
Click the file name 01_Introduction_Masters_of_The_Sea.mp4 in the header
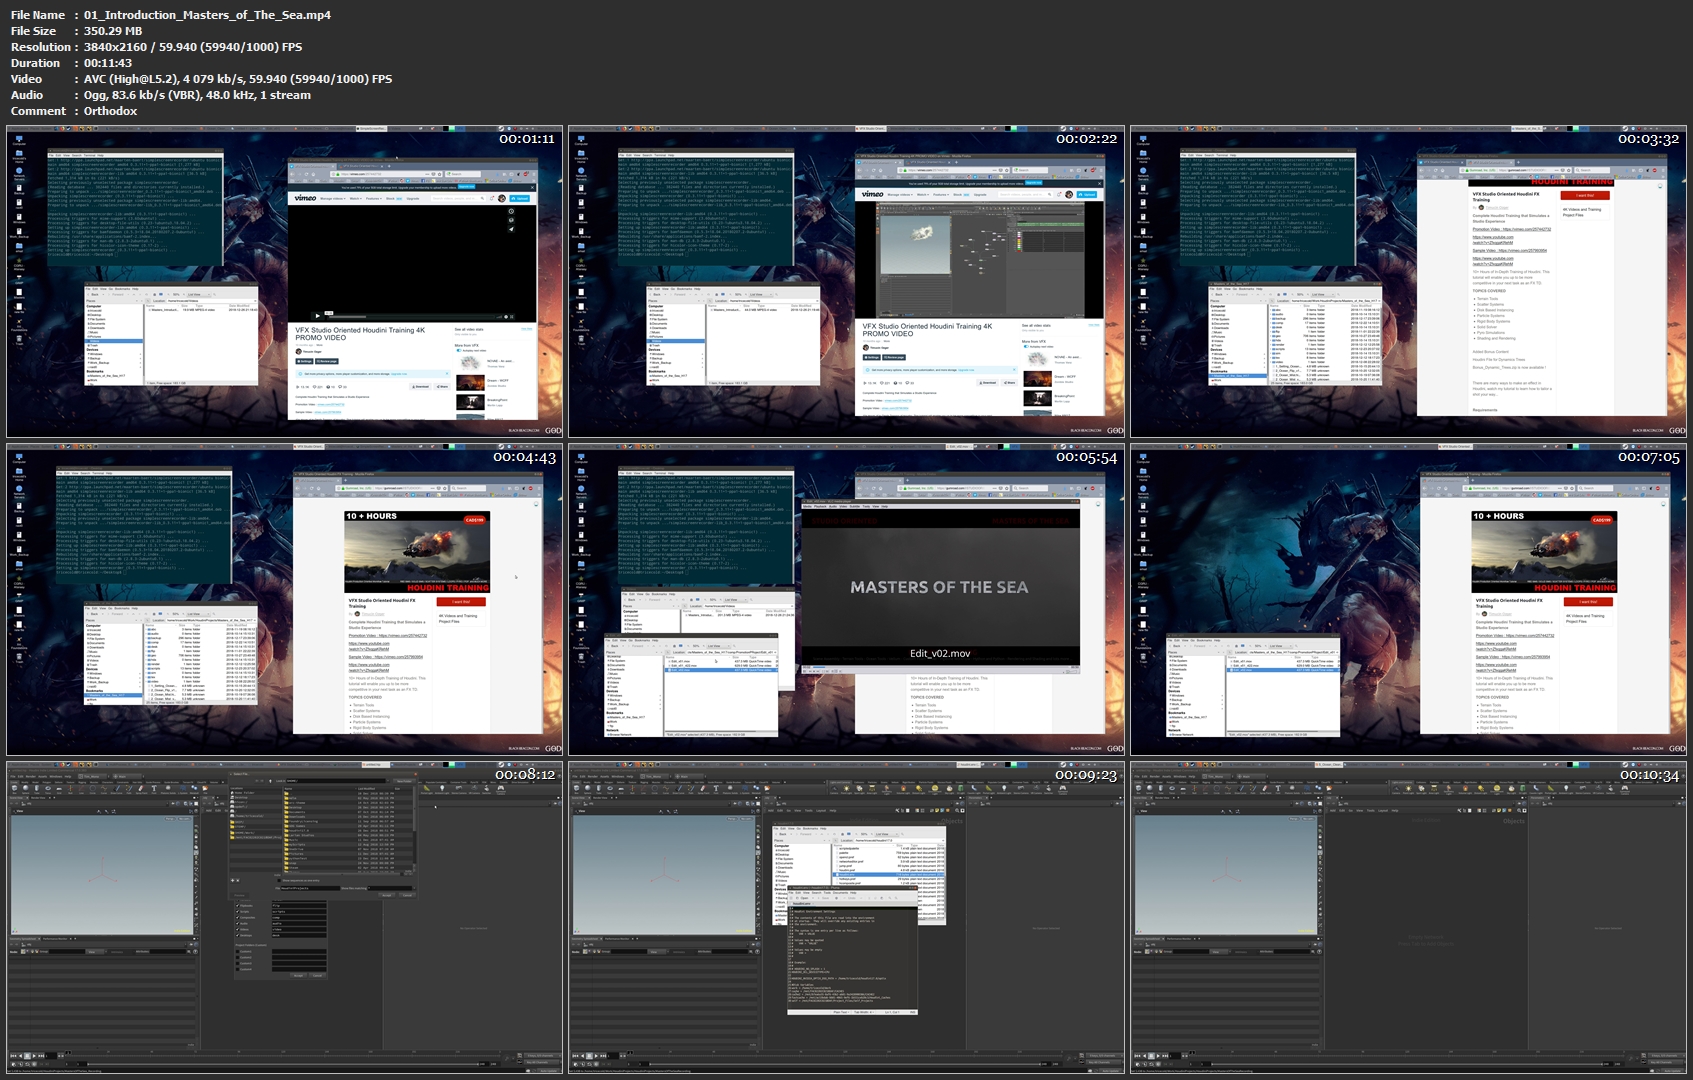click(207, 15)
